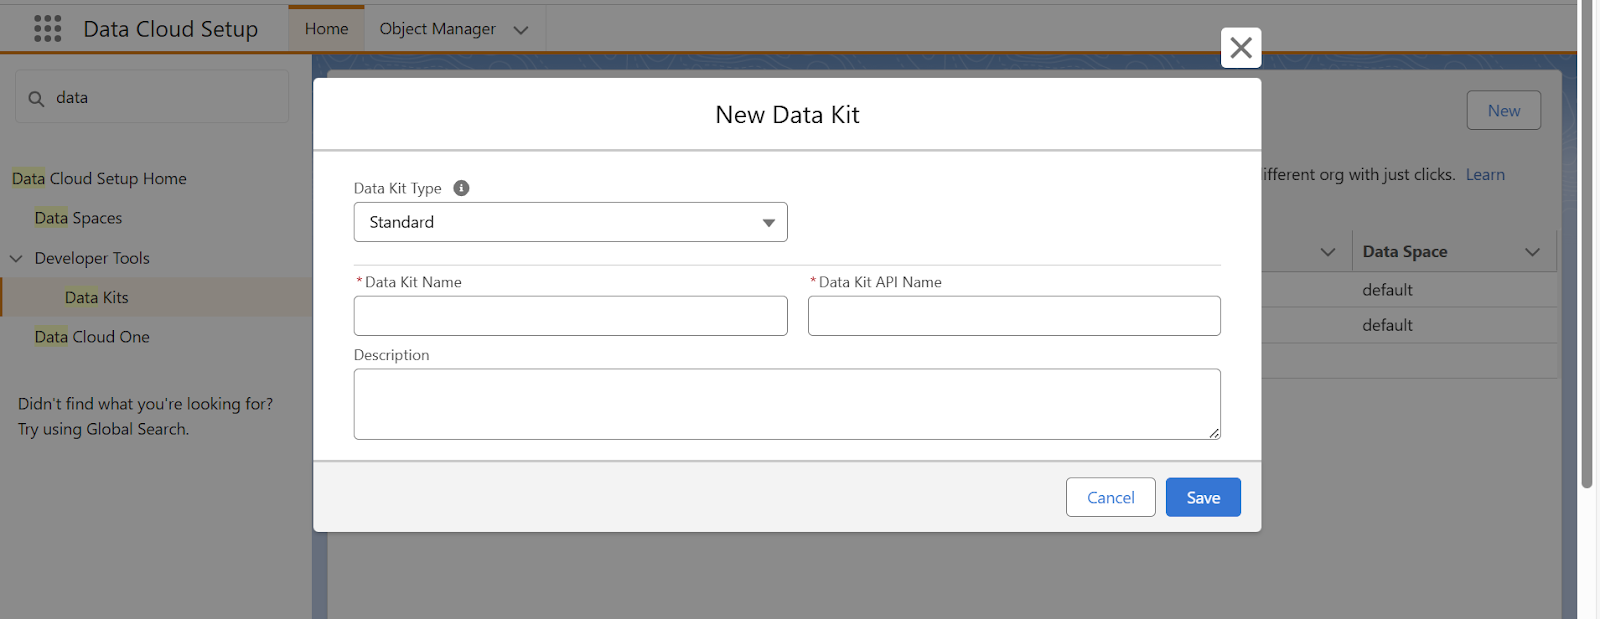
Task: Switch to the Home tab
Action: click(x=326, y=29)
